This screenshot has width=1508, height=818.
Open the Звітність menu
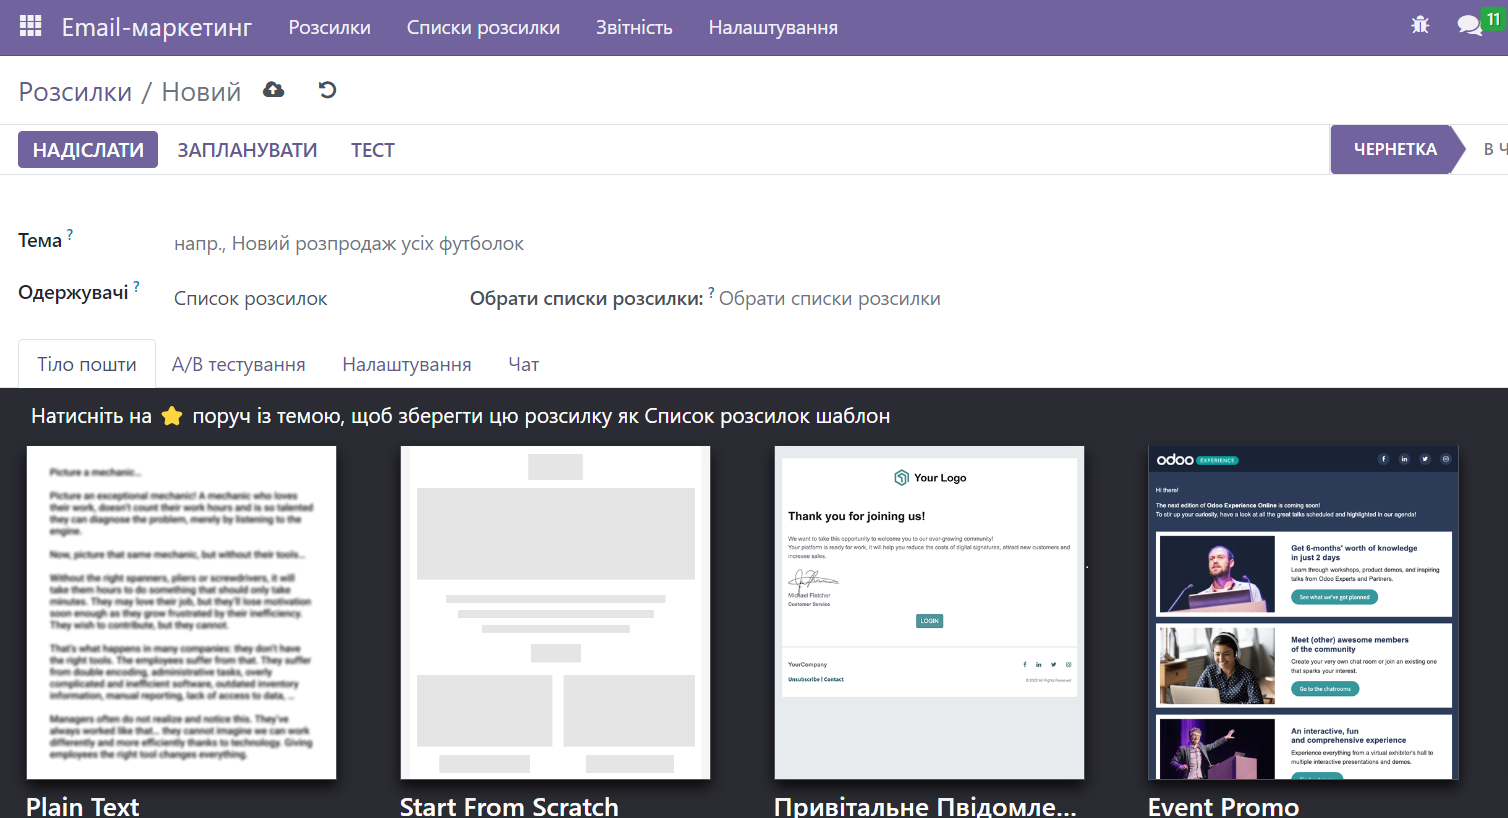pyautogui.click(x=634, y=27)
